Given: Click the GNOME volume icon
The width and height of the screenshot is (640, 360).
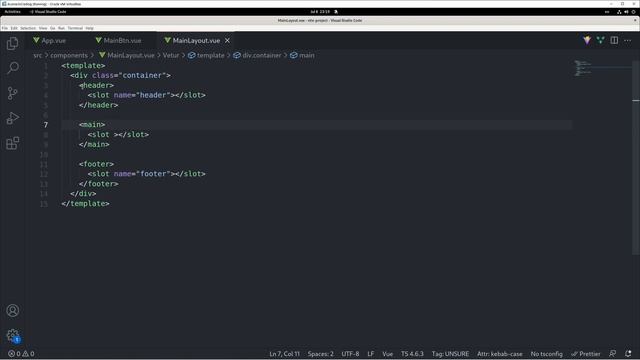Looking at the screenshot, I should pyautogui.click(x=626, y=12).
